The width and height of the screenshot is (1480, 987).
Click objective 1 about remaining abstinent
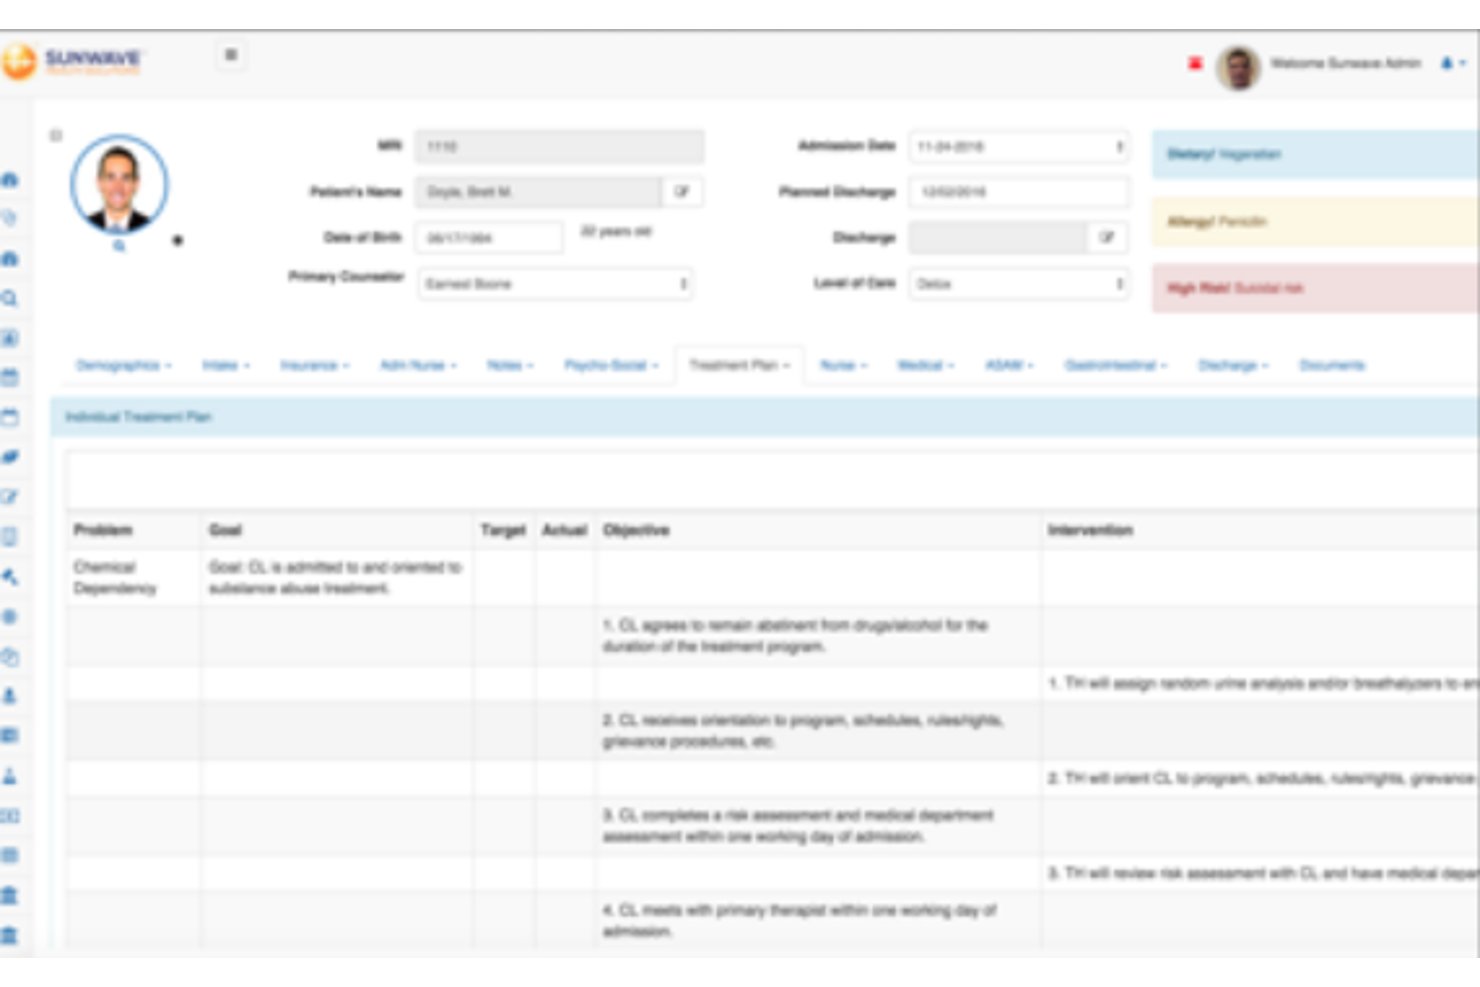[x=795, y=635]
